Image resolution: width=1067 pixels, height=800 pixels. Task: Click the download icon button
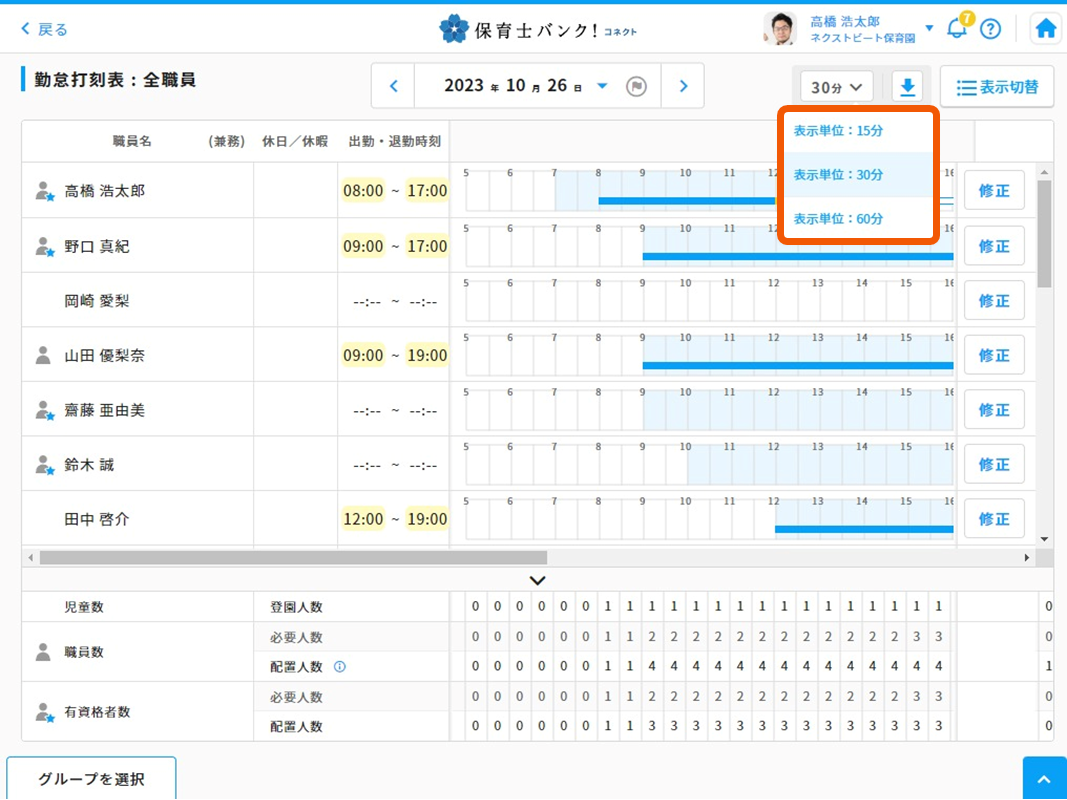[x=907, y=87]
